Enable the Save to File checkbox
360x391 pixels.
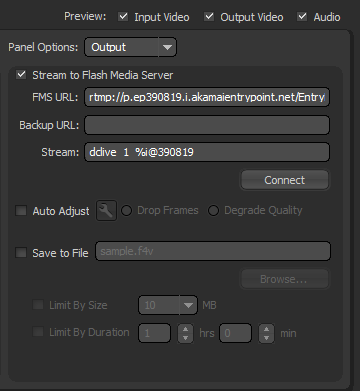[21, 253]
